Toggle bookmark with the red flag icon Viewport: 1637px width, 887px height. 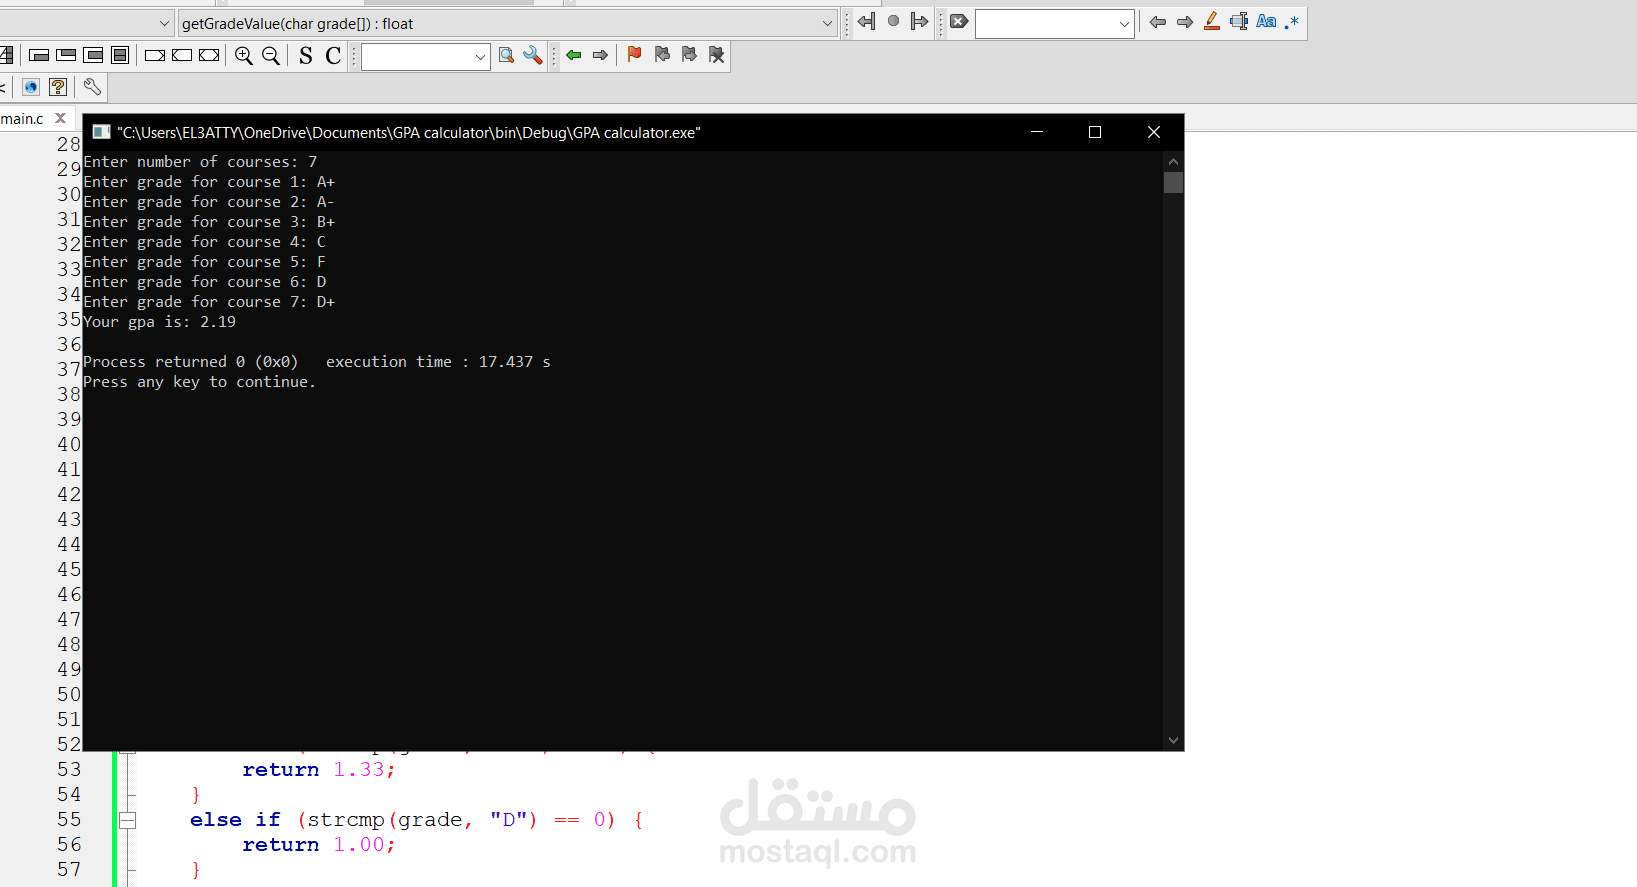[634, 55]
